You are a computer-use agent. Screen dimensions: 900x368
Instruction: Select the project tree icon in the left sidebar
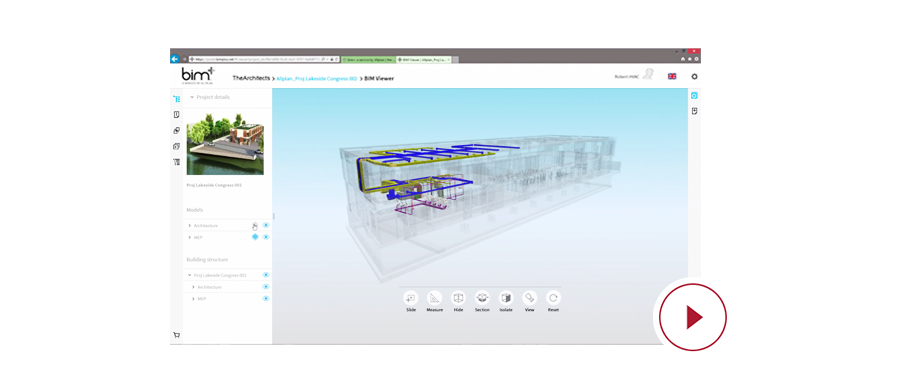(176, 99)
